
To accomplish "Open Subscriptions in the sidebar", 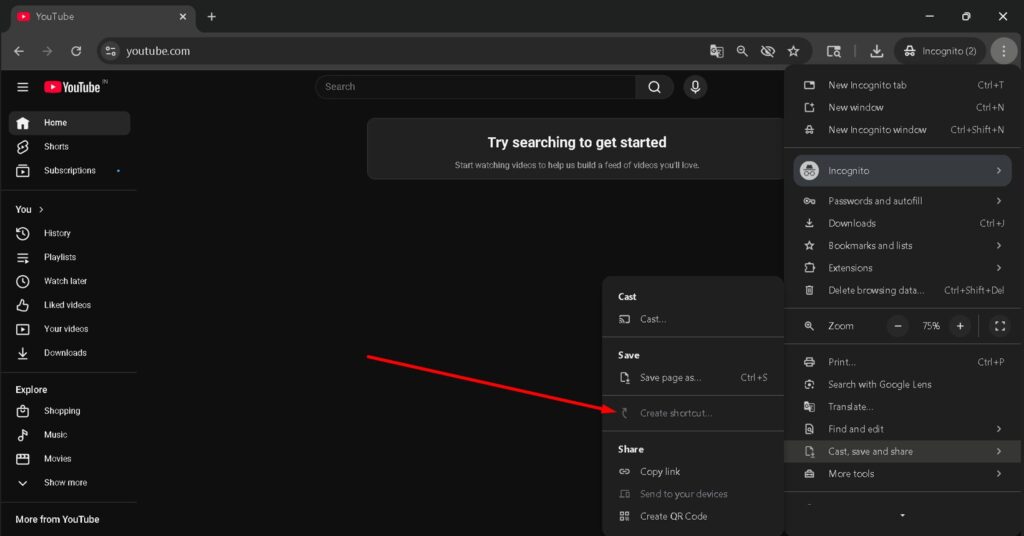I will click(x=69, y=170).
